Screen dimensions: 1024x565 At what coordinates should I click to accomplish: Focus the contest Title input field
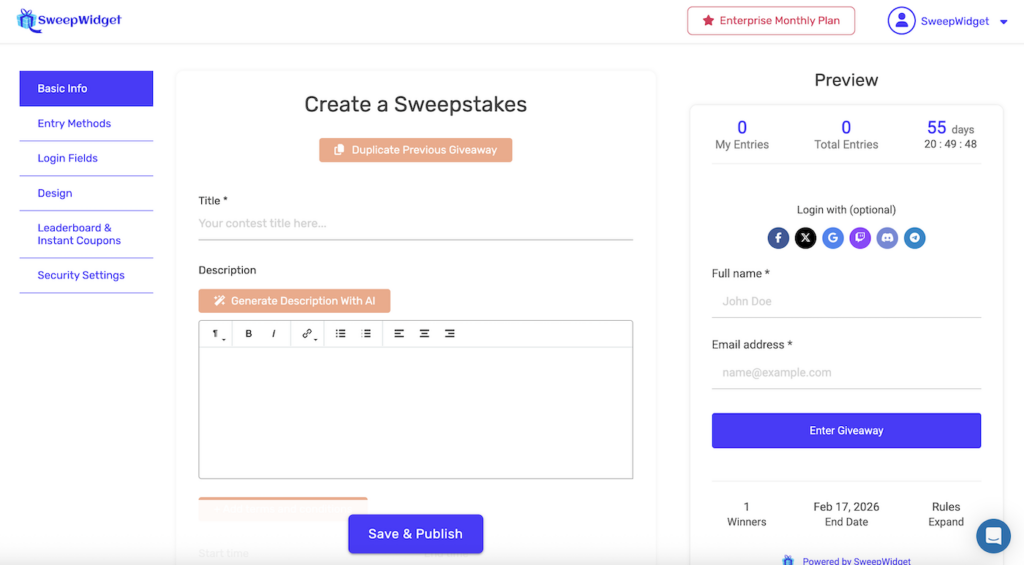(x=415, y=224)
